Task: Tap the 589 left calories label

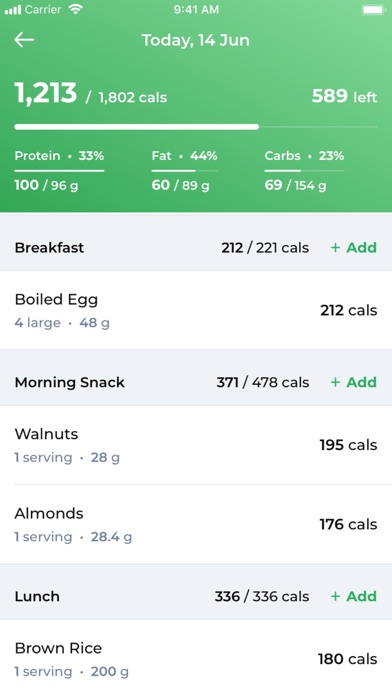Action: [x=344, y=96]
